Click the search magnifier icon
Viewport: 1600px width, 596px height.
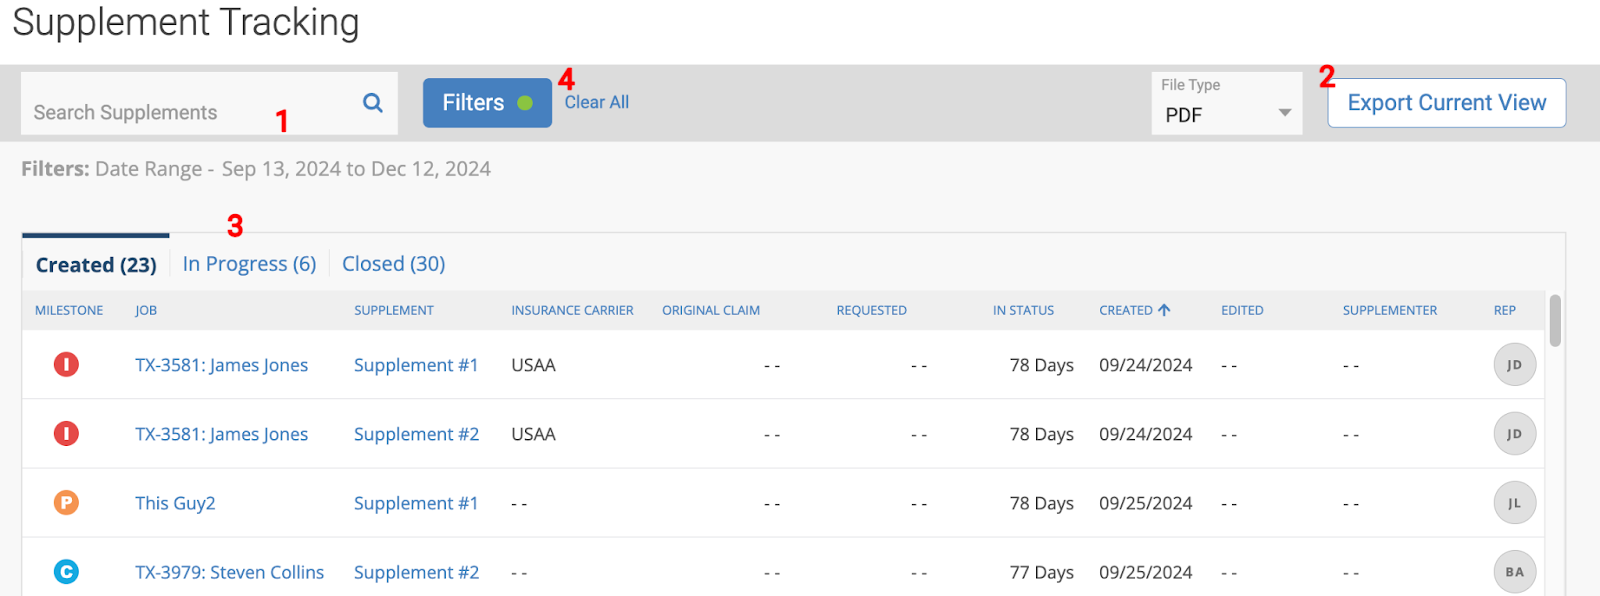(373, 102)
